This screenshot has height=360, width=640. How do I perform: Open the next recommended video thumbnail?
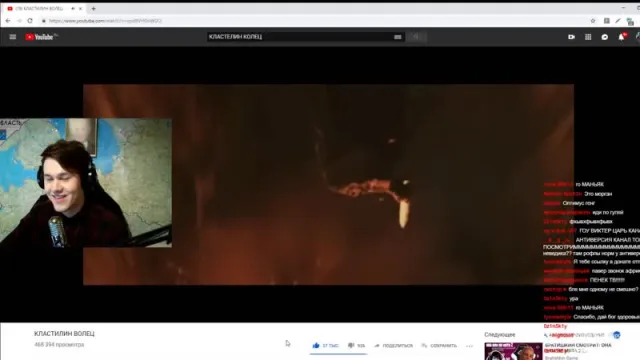pos(513,351)
